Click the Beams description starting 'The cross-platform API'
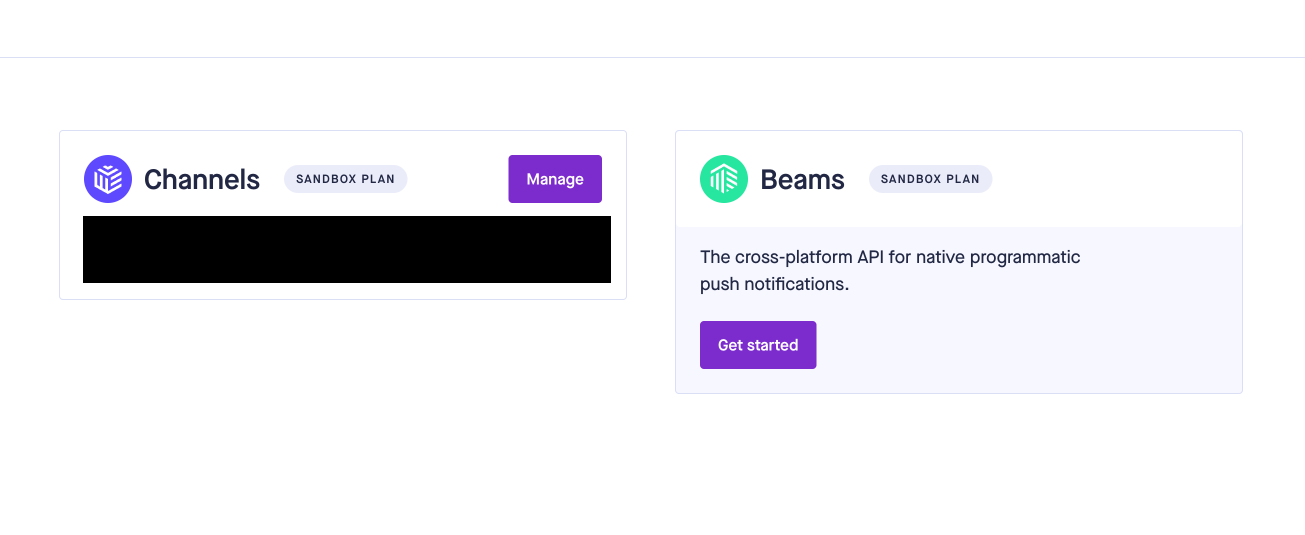Screen dimensions: 1305x535 (890, 257)
